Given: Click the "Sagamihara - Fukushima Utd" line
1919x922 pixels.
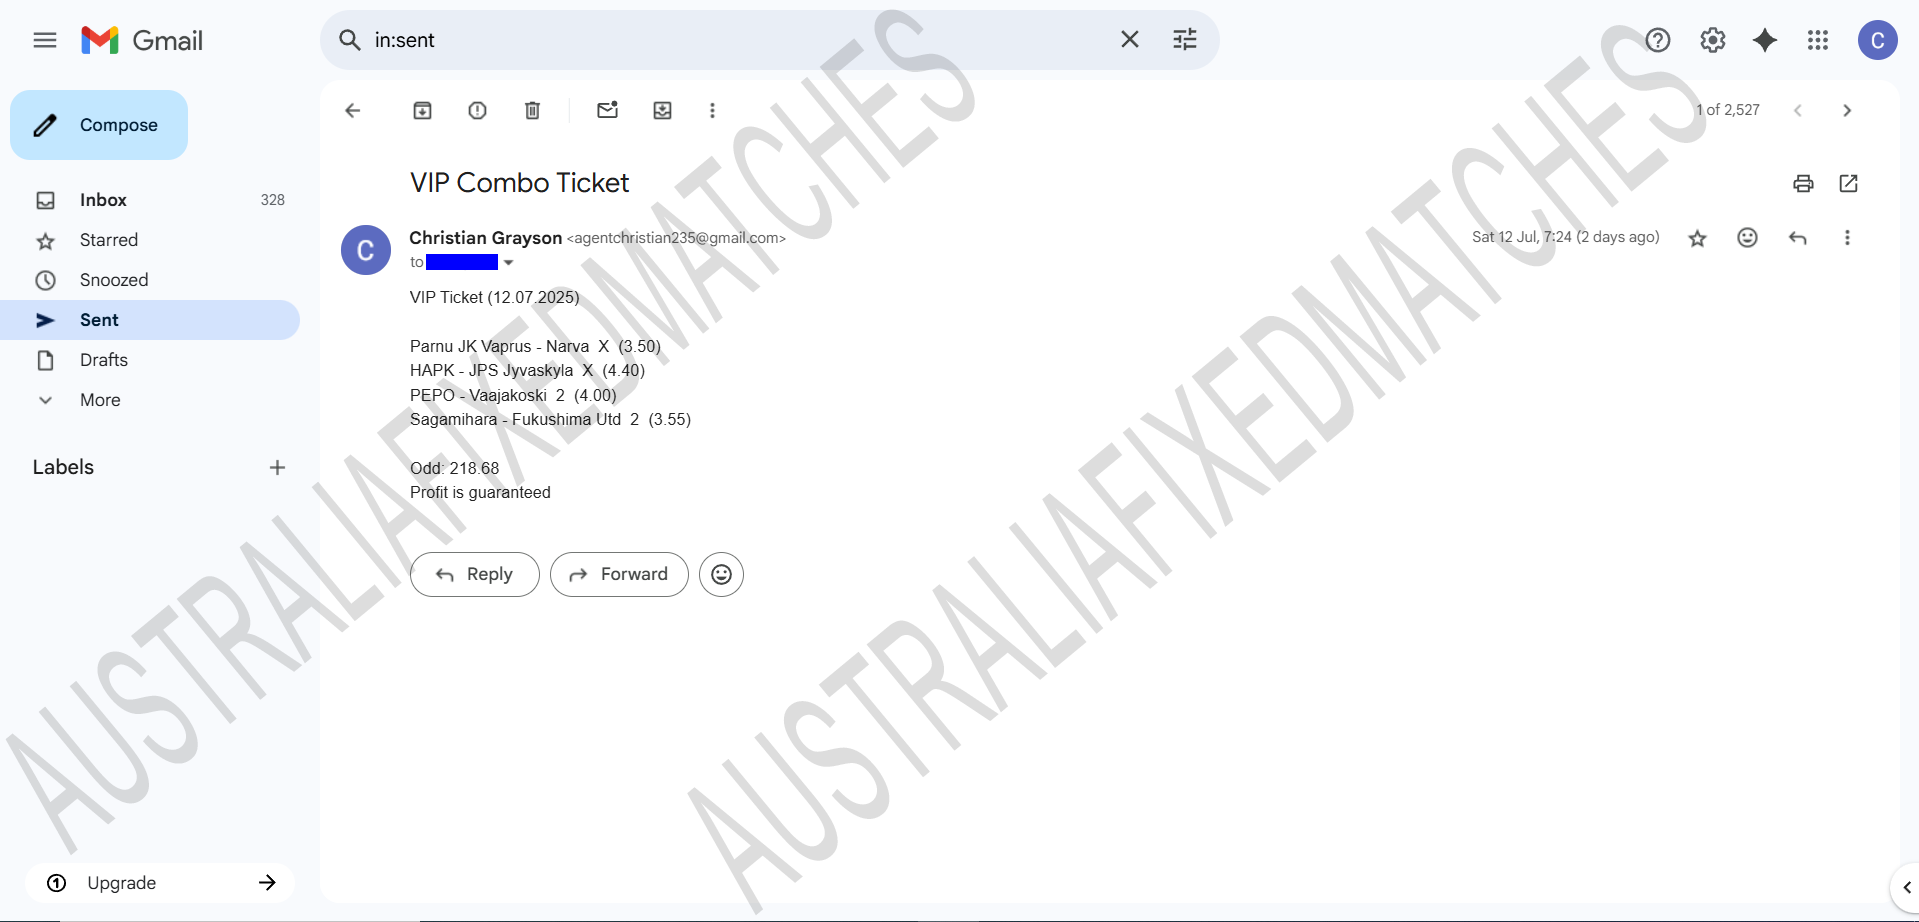Looking at the screenshot, I should pos(551,419).
